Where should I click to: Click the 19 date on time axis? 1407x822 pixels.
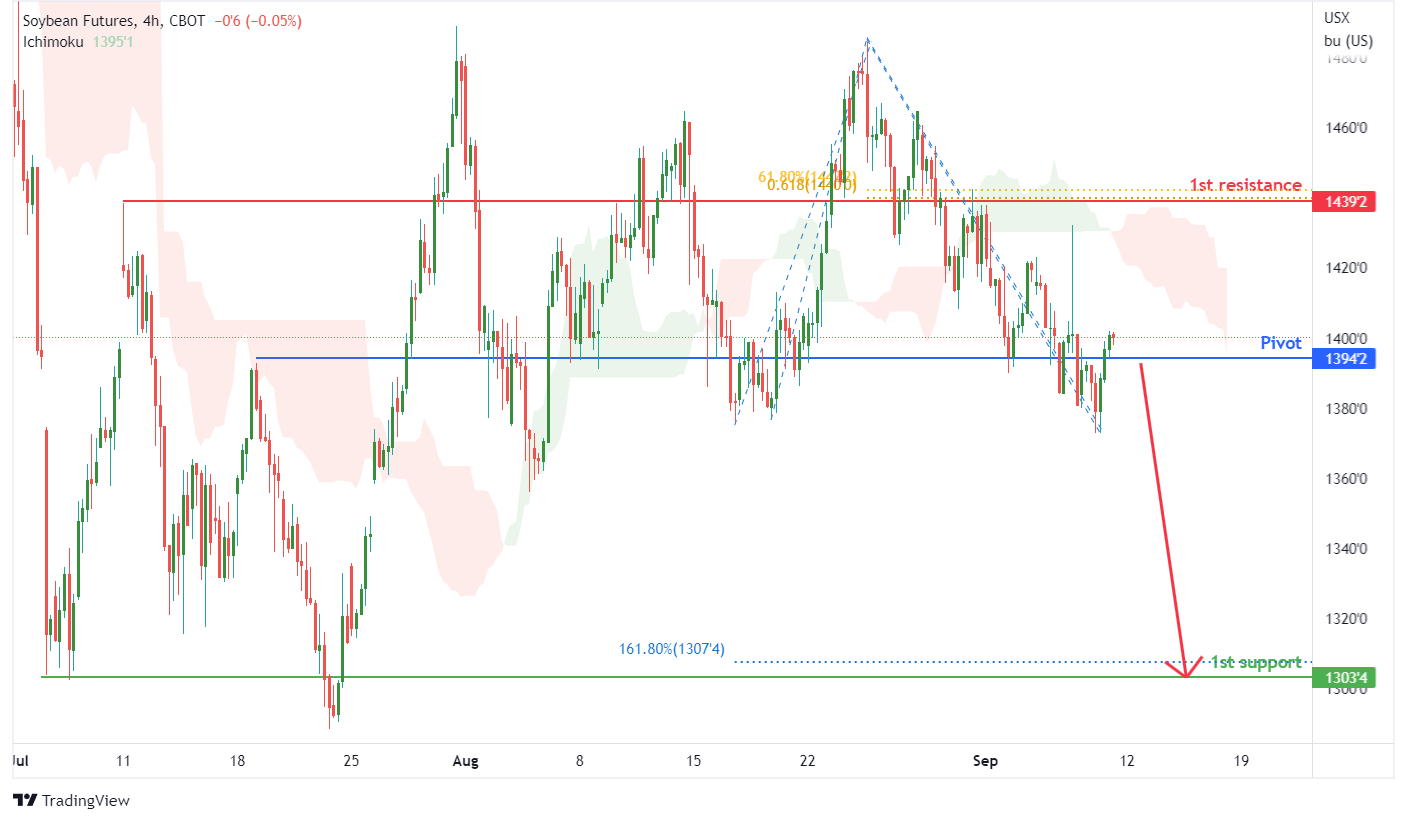pyautogui.click(x=1241, y=761)
